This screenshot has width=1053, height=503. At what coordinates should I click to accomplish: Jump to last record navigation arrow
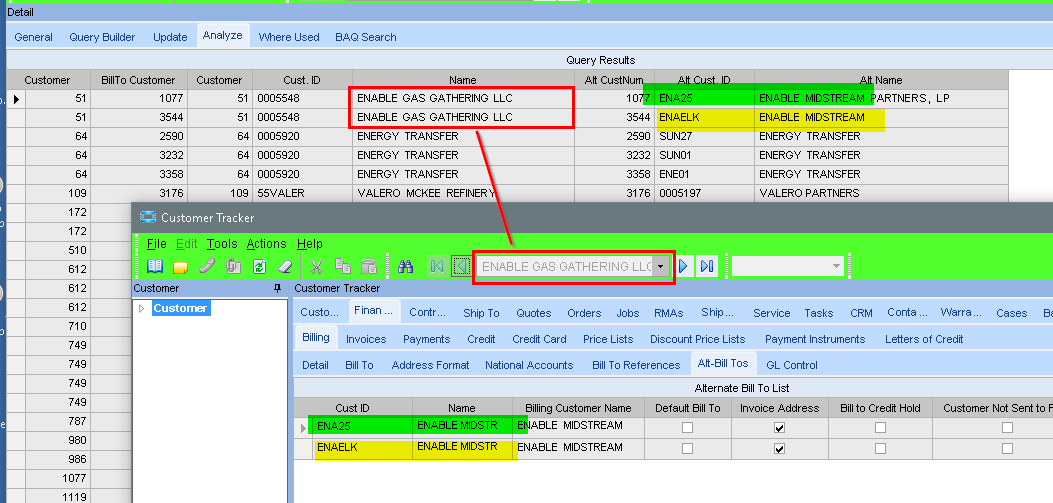(706, 267)
